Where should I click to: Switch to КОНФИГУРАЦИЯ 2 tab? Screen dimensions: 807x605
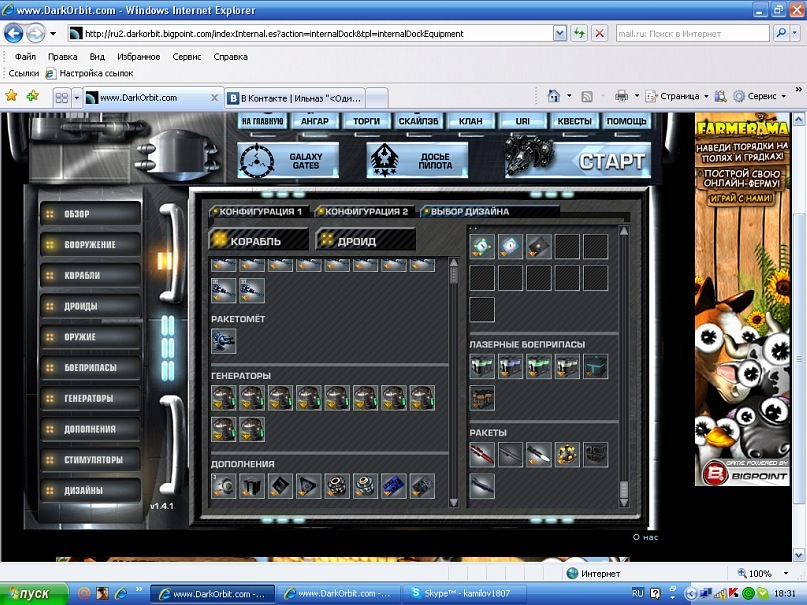tap(364, 212)
